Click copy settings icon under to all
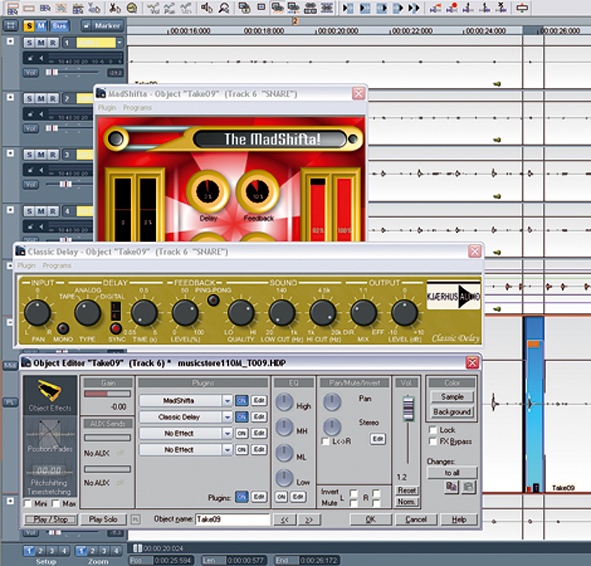The height and width of the screenshot is (566, 591). tap(451, 487)
